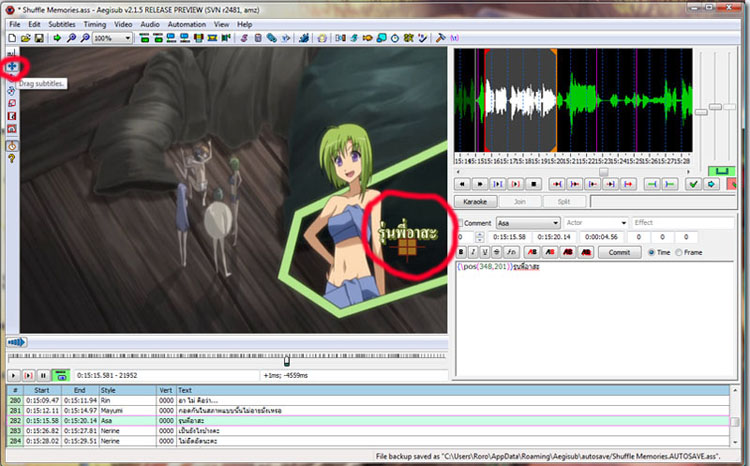Click the Open subtitles folder icon
The width and height of the screenshot is (750, 466).
tap(25, 38)
